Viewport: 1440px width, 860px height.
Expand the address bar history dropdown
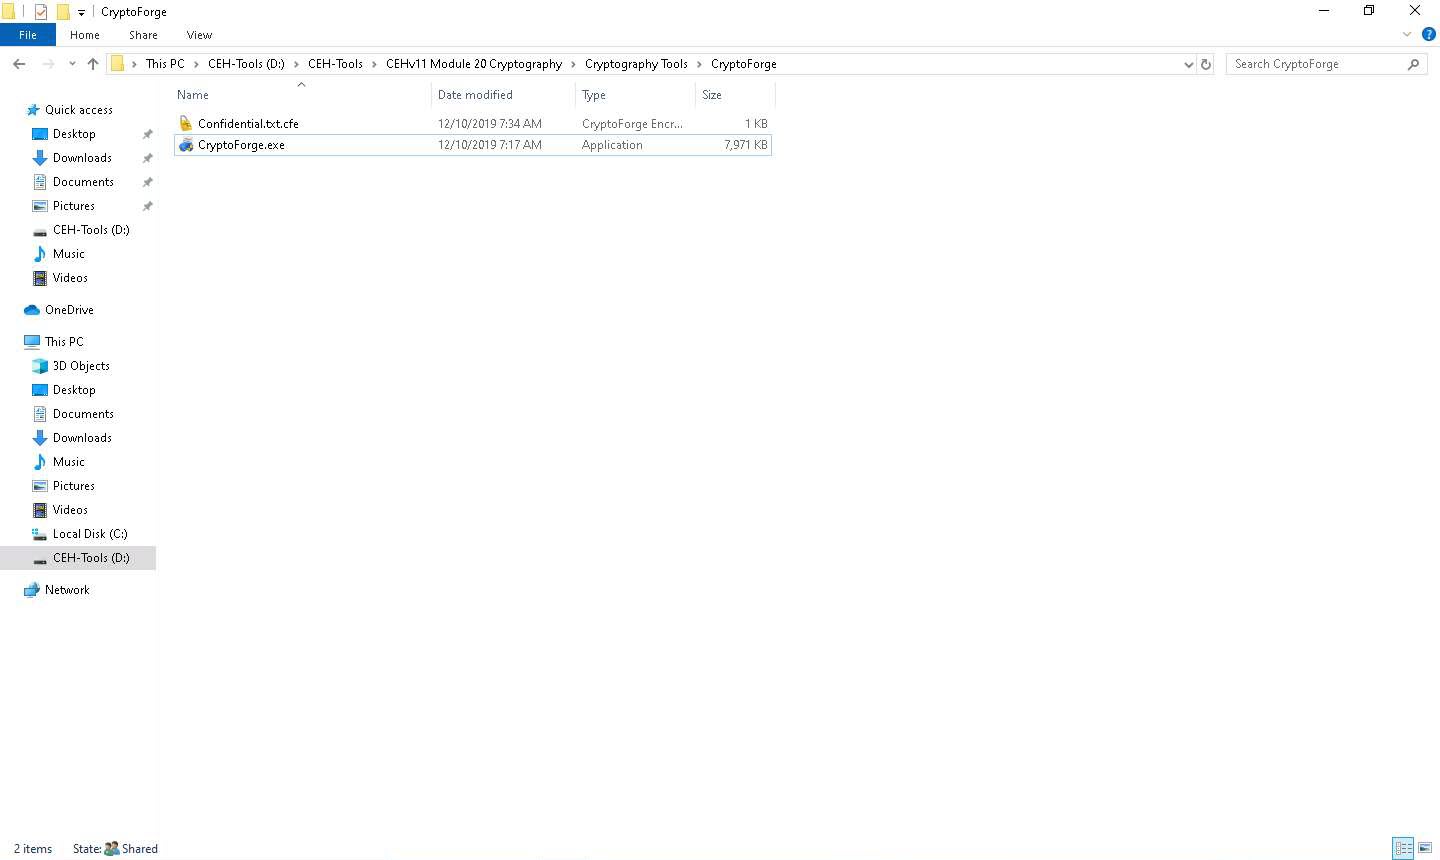[1188, 64]
